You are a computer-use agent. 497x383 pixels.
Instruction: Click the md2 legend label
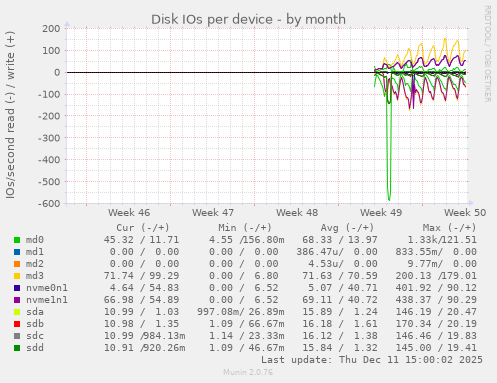pos(35,264)
